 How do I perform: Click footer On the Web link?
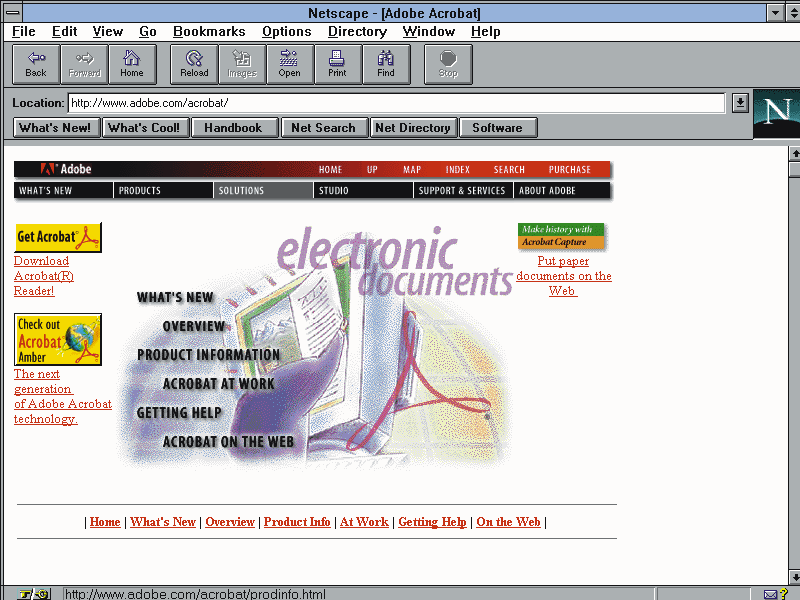pyautogui.click(x=508, y=522)
